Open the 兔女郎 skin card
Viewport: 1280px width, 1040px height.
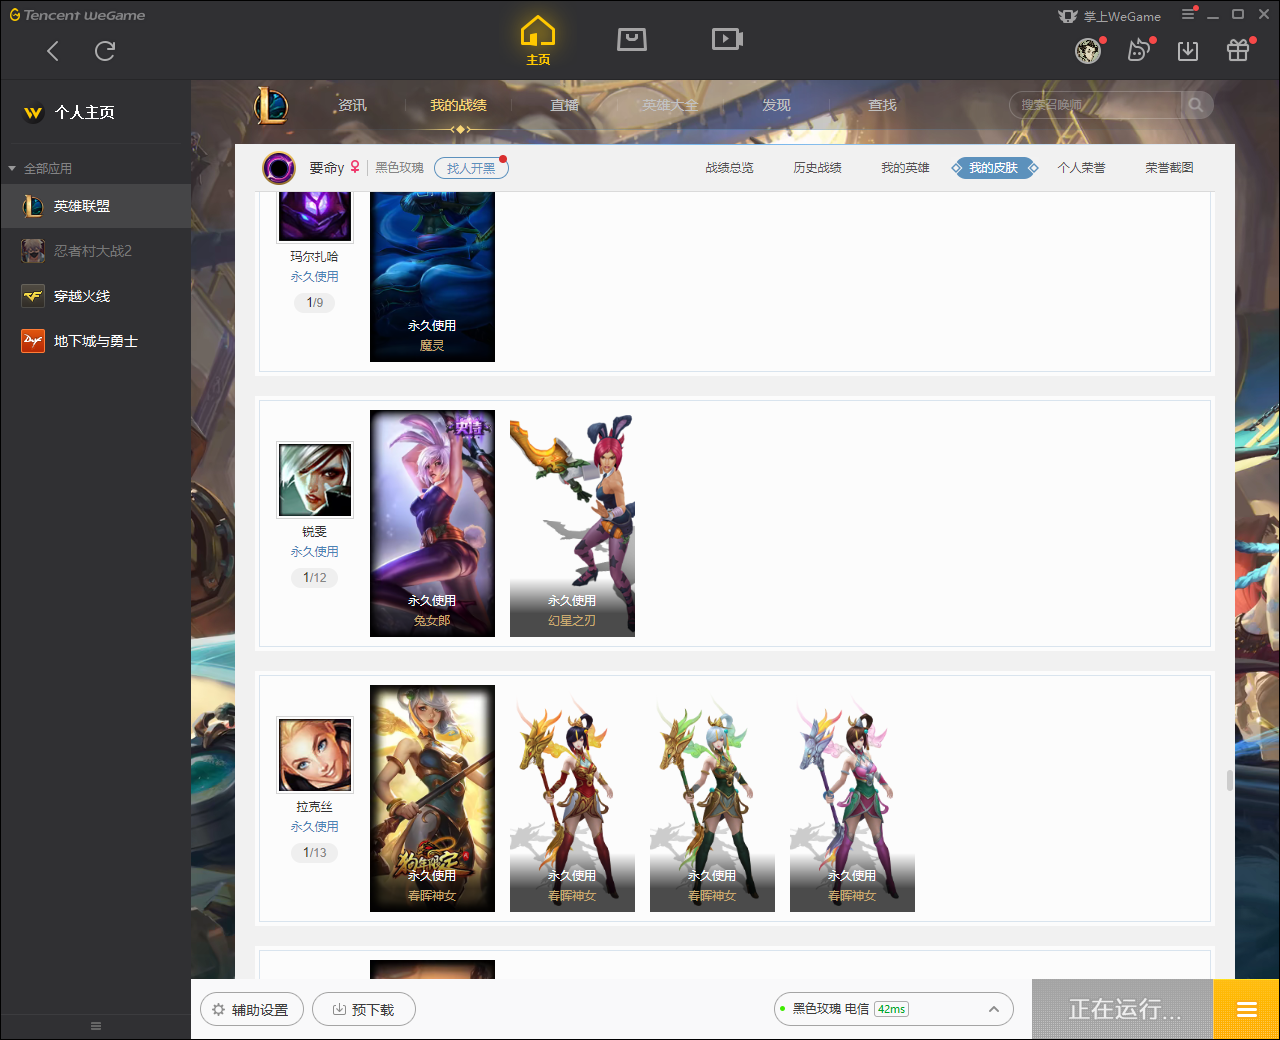click(x=432, y=523)
